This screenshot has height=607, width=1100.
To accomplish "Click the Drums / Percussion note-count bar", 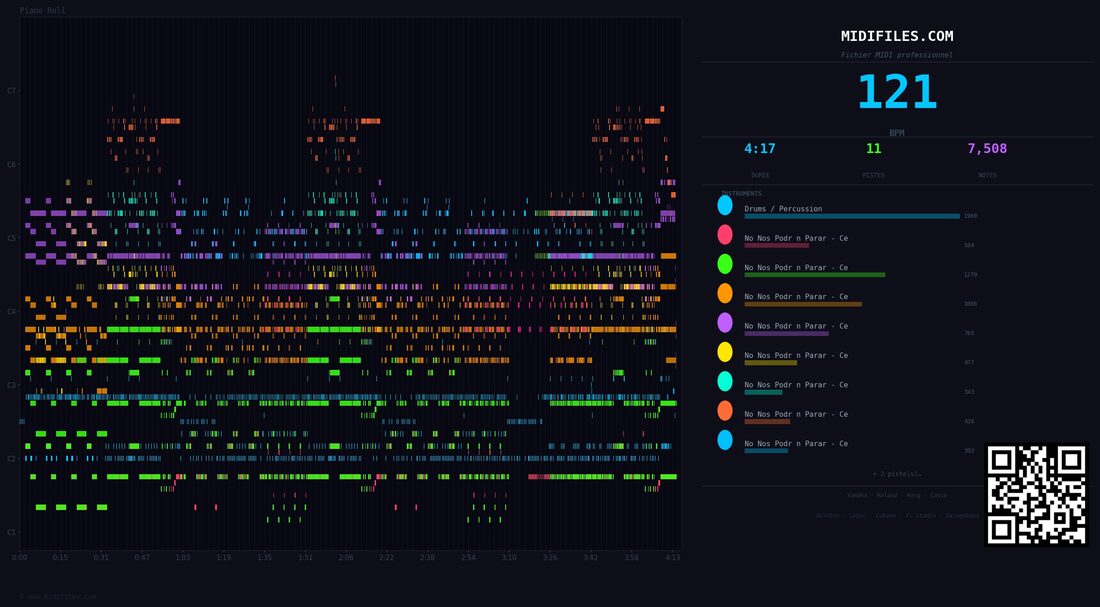I will pos(852,216).
